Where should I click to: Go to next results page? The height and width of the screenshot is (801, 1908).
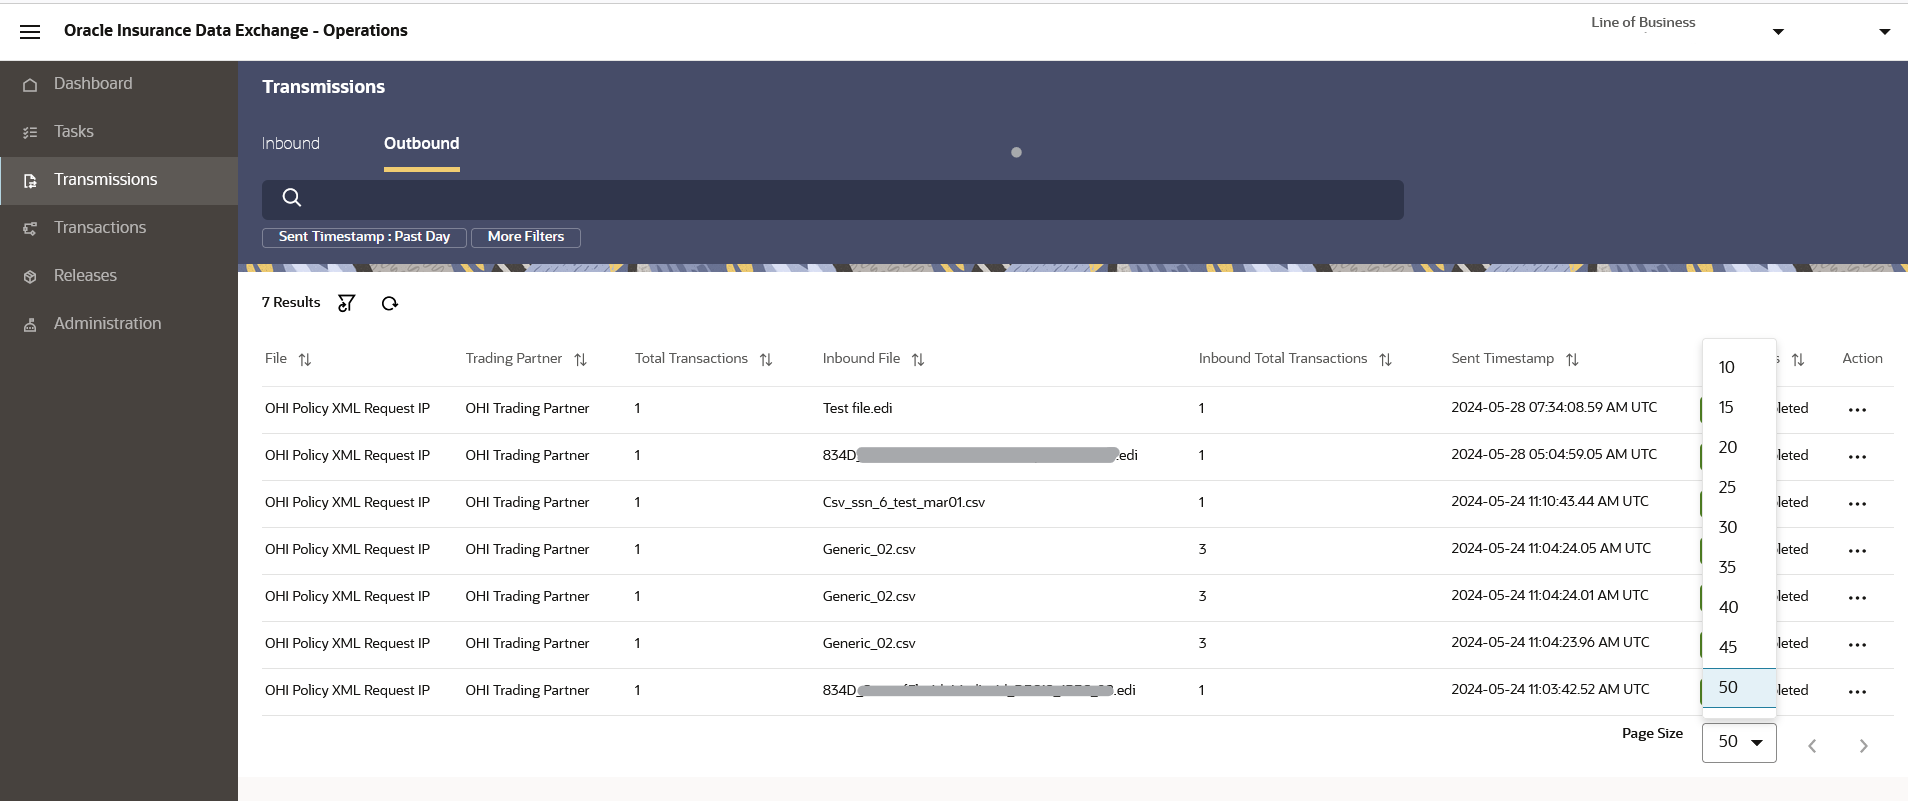click(x=1863, y=746)
